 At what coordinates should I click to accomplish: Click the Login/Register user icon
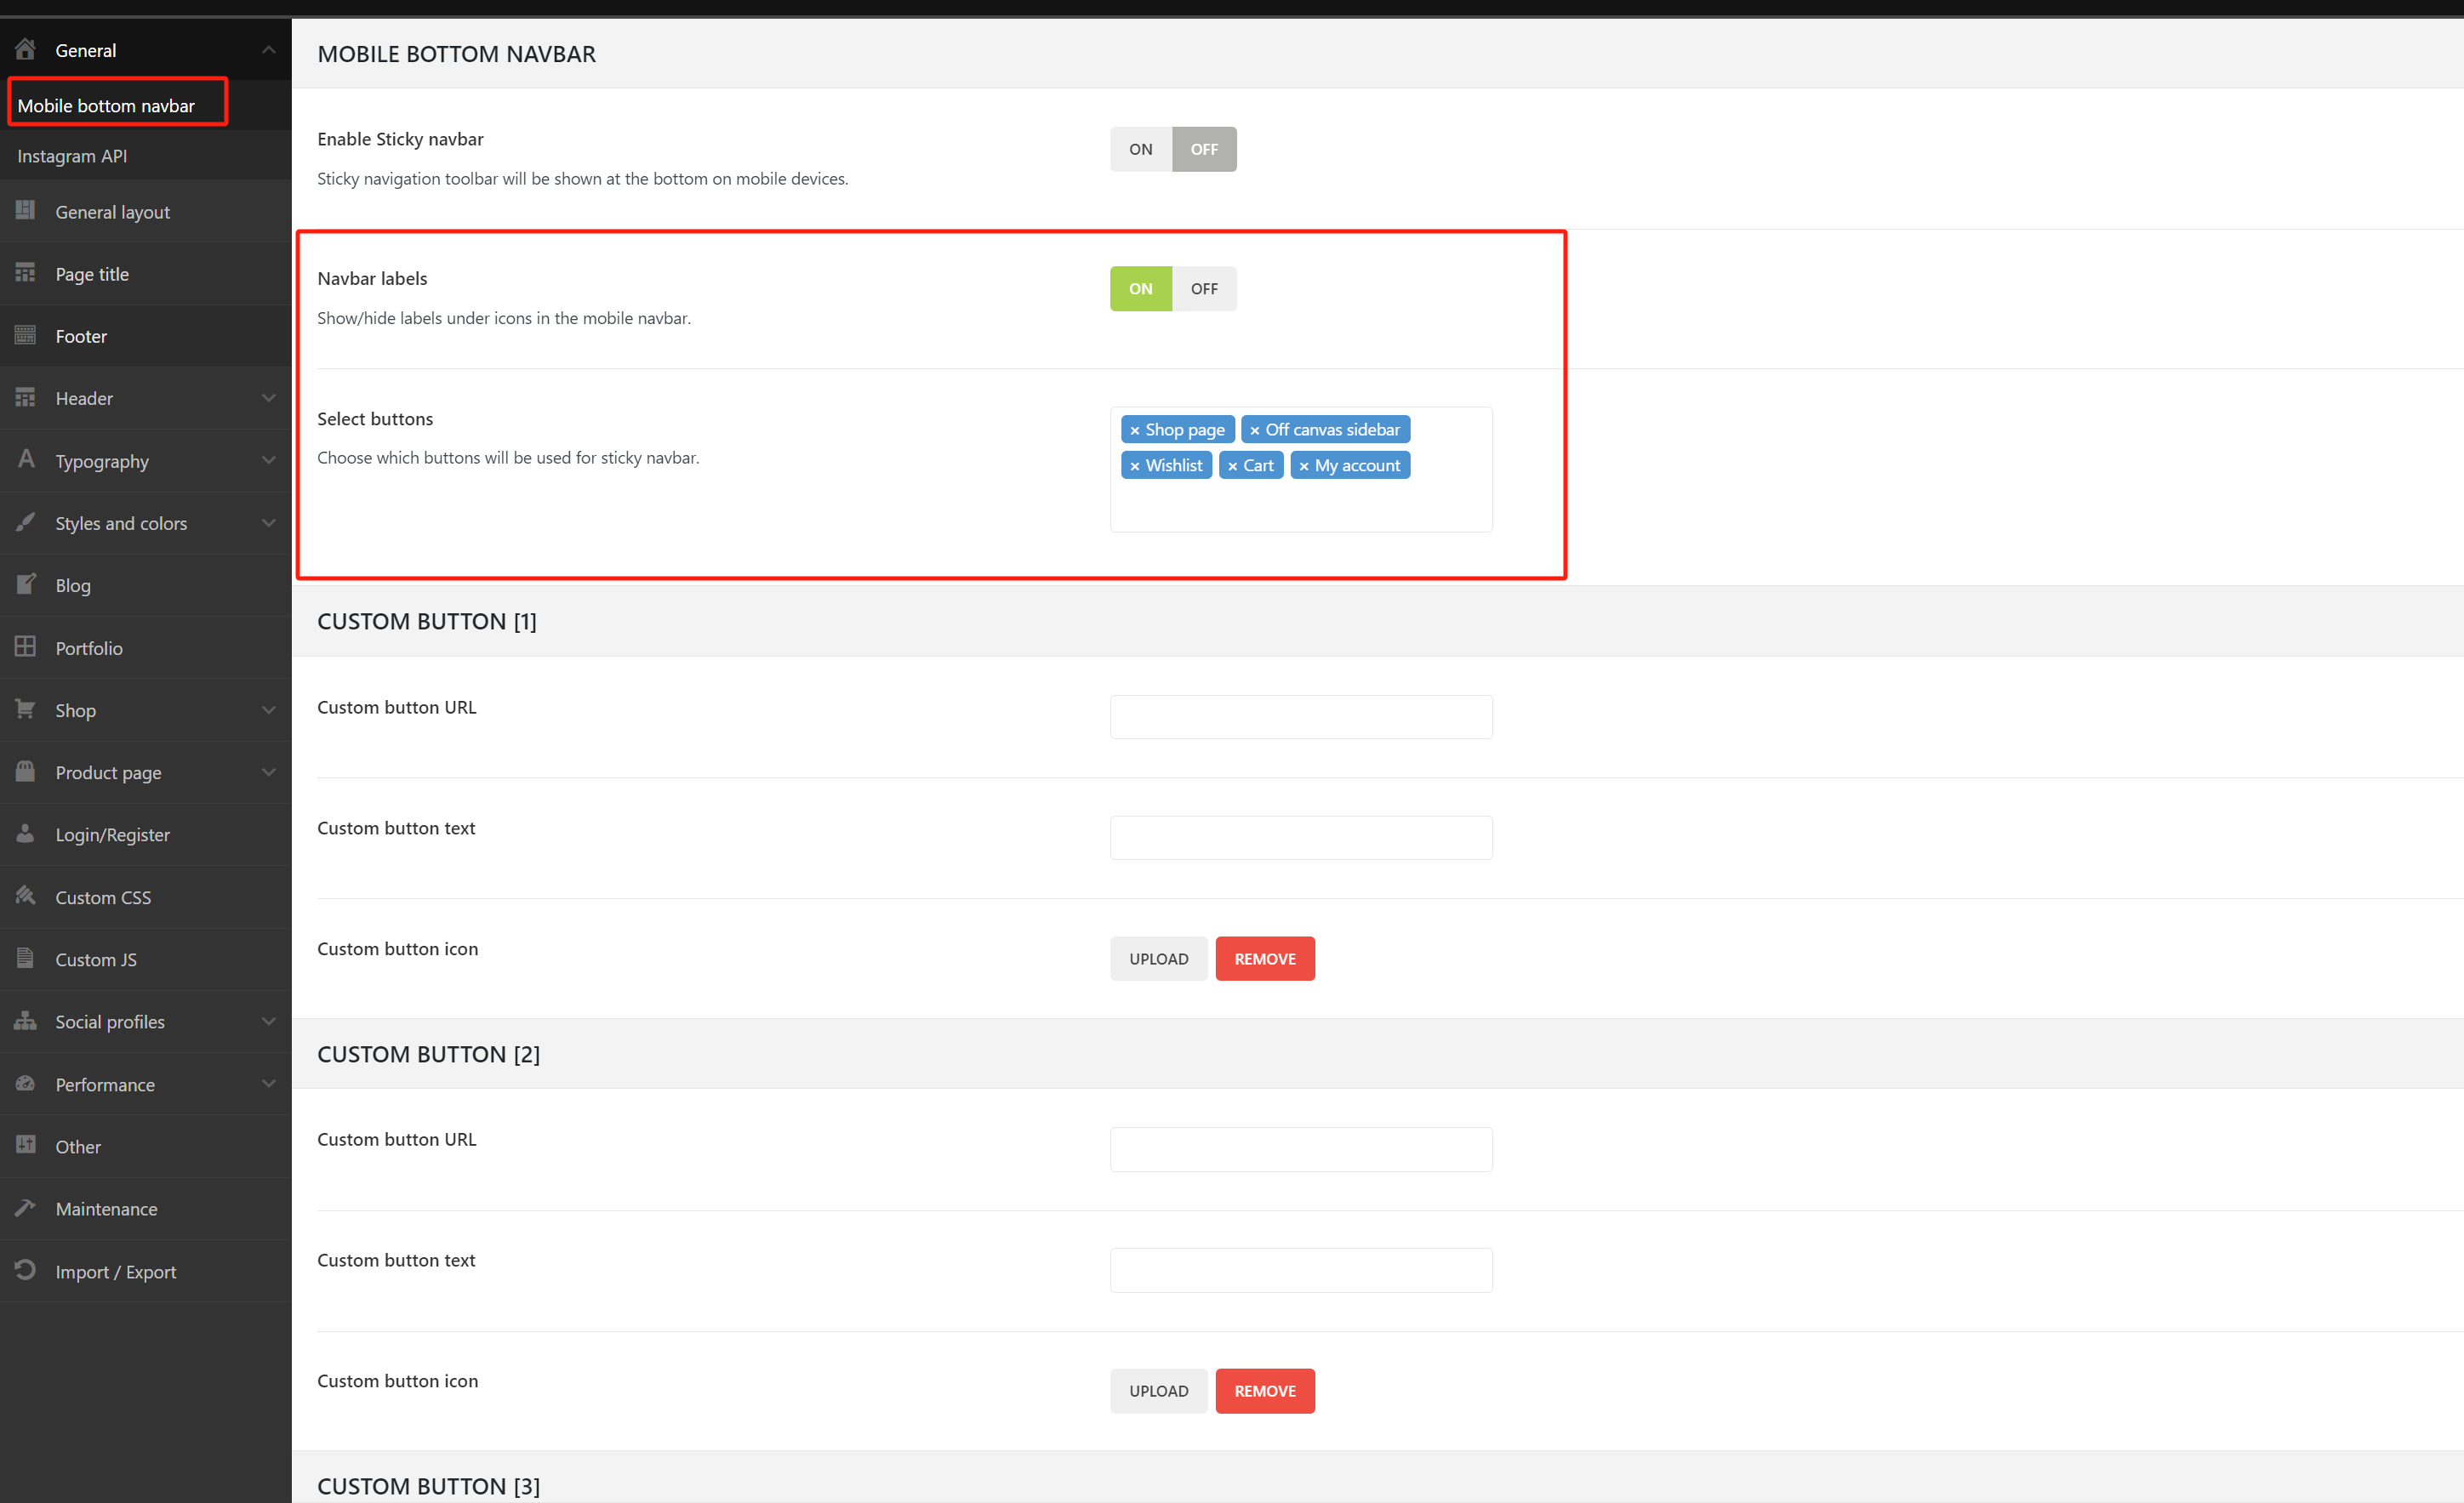pos(25,834)
